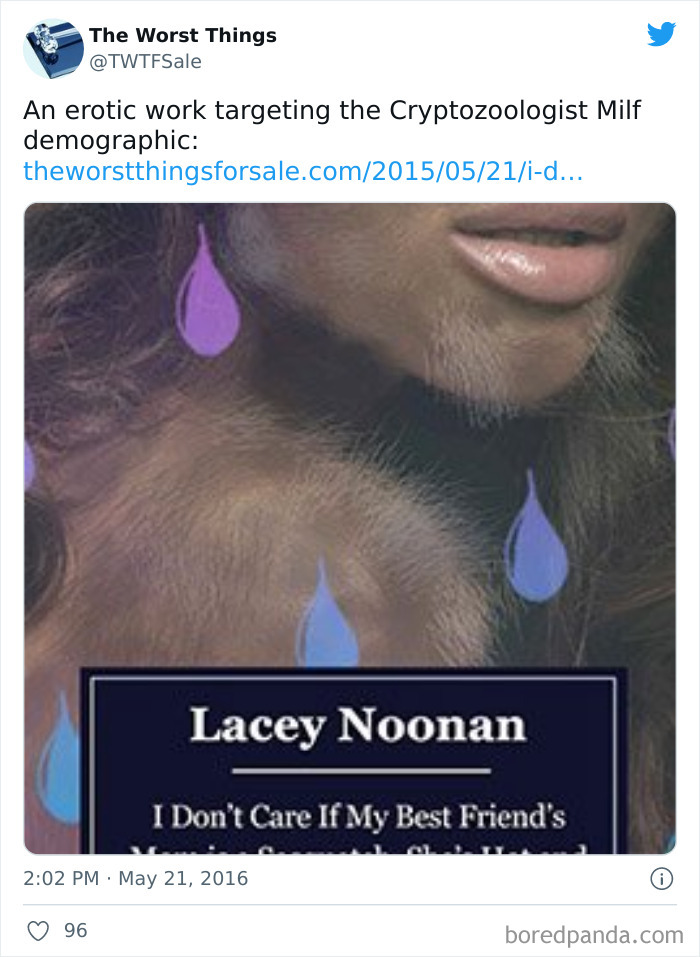Follow the theworstthingsforsale.com link
The image size is (700, 957).
(x=303, y=172)
